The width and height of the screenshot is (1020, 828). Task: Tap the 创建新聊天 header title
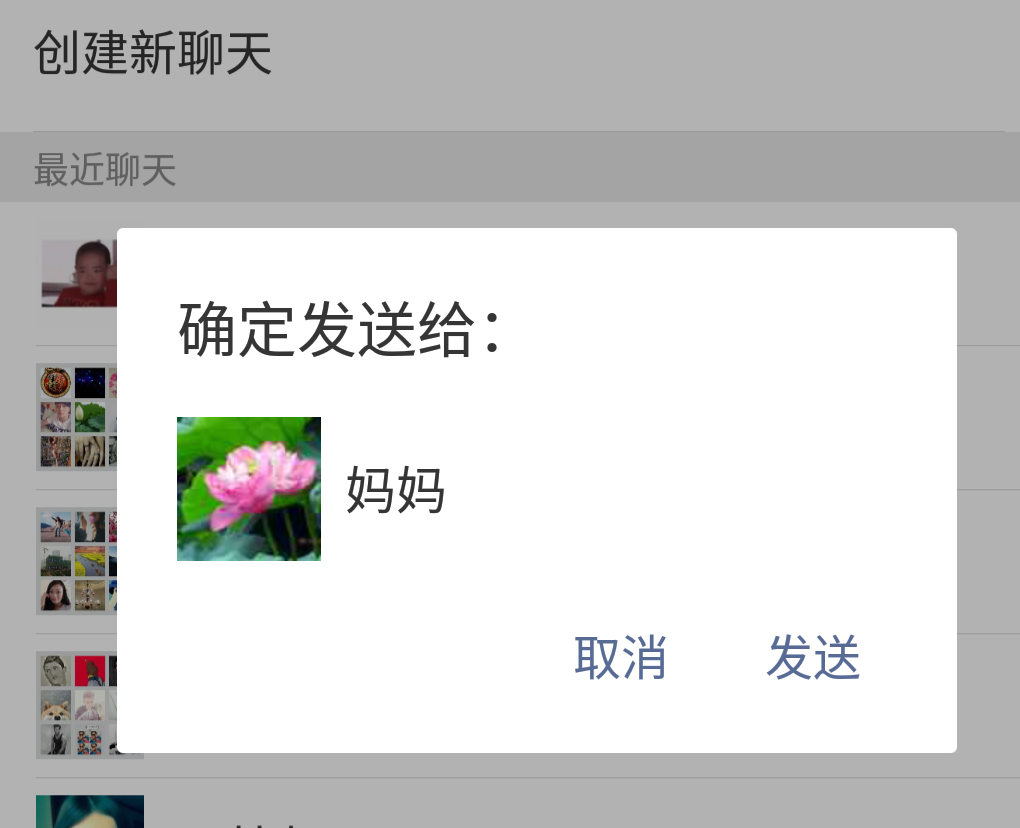pyautogui.click(x=153, y=53)
